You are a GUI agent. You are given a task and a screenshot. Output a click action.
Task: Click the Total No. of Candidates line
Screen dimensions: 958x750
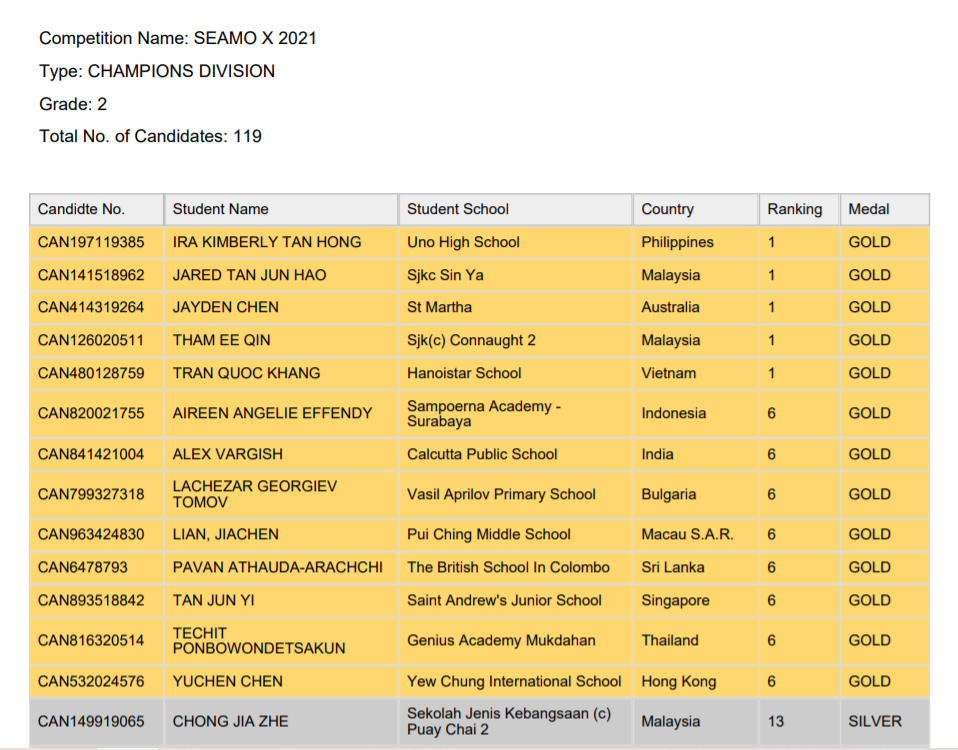tap(150, 136)
